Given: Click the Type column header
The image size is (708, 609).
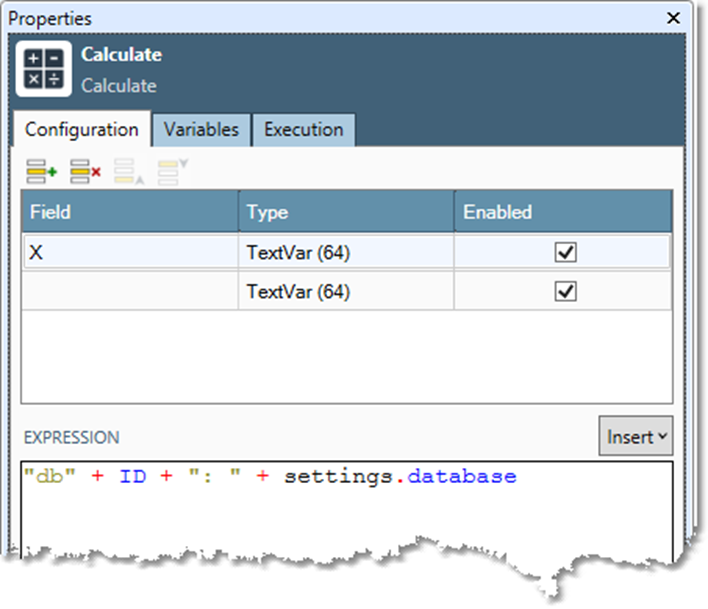Looking at the screenshot, I should click(x=345, y=212).
